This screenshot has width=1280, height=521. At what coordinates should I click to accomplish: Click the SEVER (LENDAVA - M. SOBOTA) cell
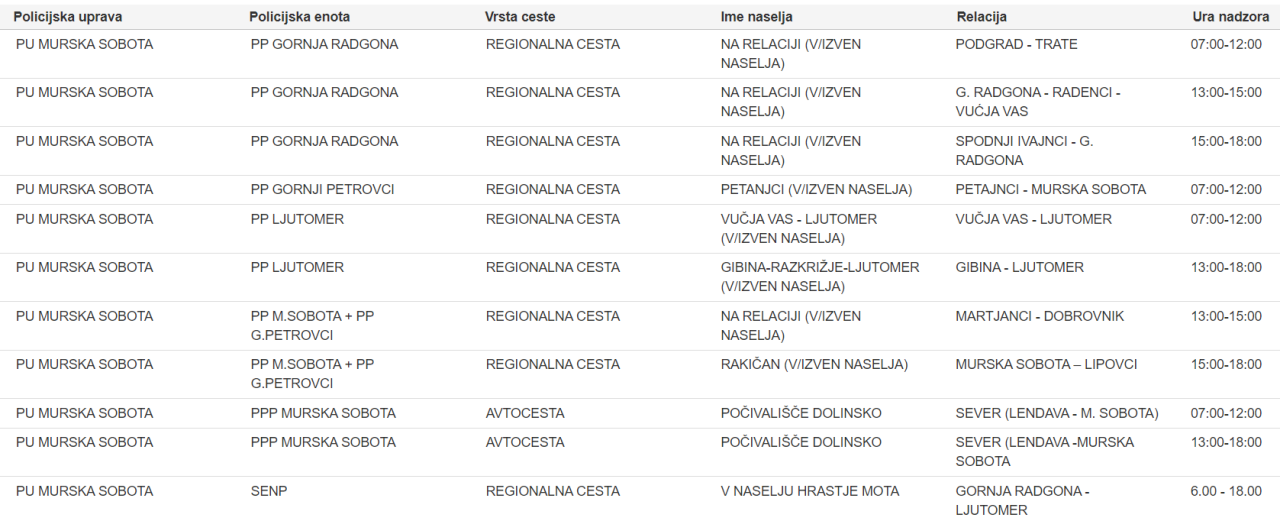[x=1056, y=413]
